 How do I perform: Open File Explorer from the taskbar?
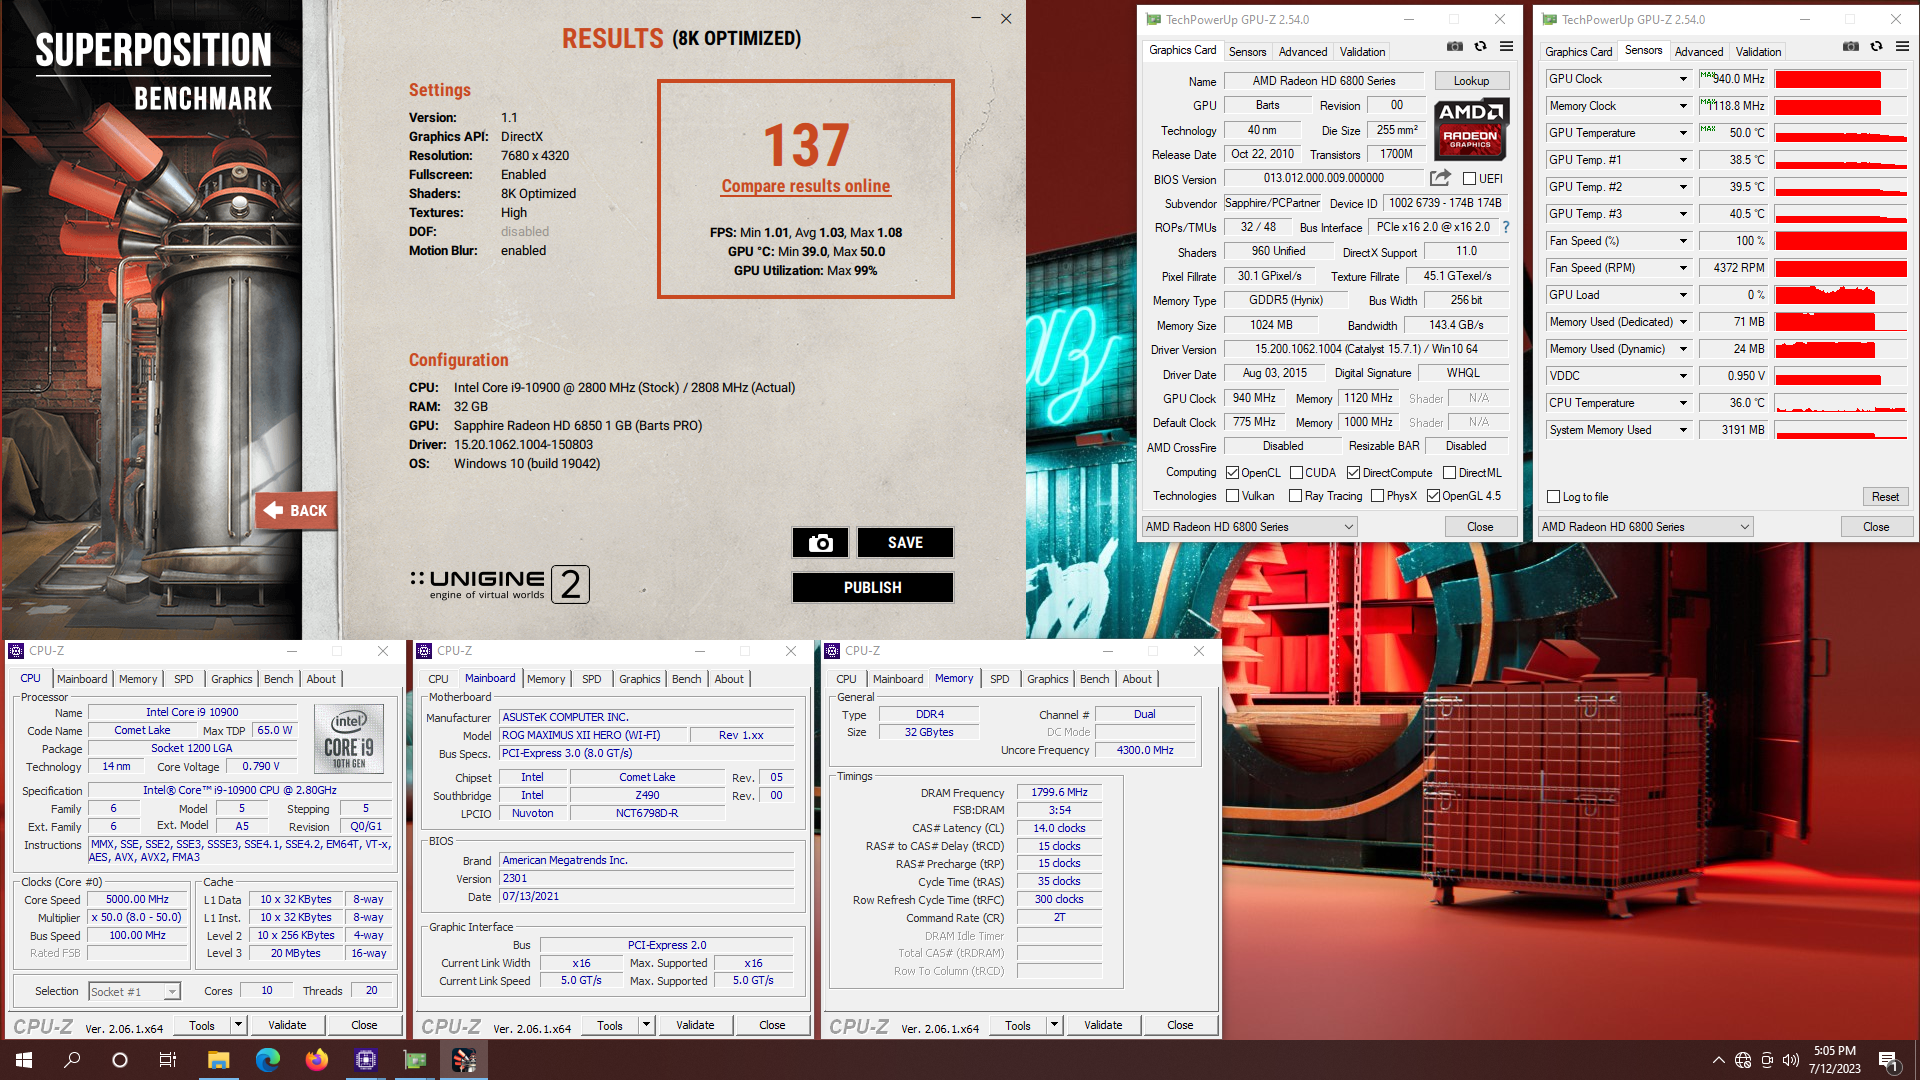click(x=218, y=1060)
